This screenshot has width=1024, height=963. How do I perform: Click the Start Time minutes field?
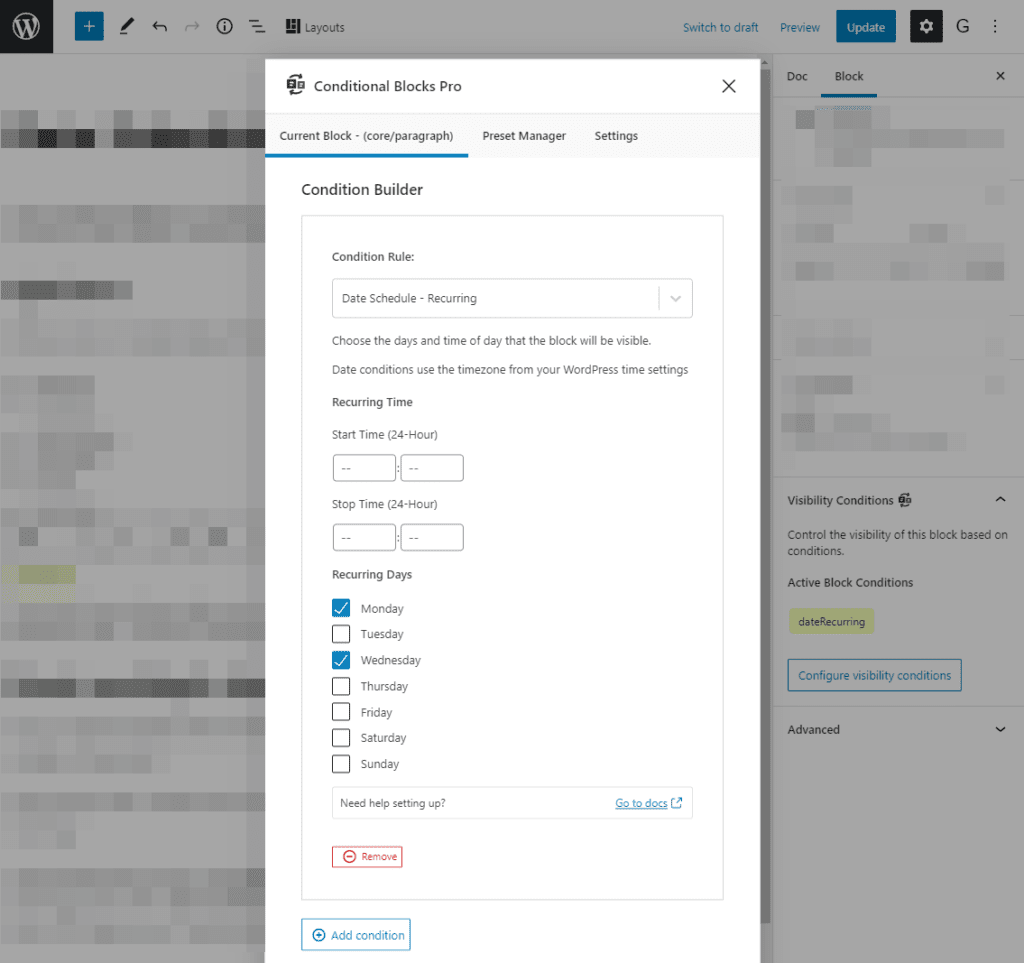pyautogui.click(x=432, y=468)
